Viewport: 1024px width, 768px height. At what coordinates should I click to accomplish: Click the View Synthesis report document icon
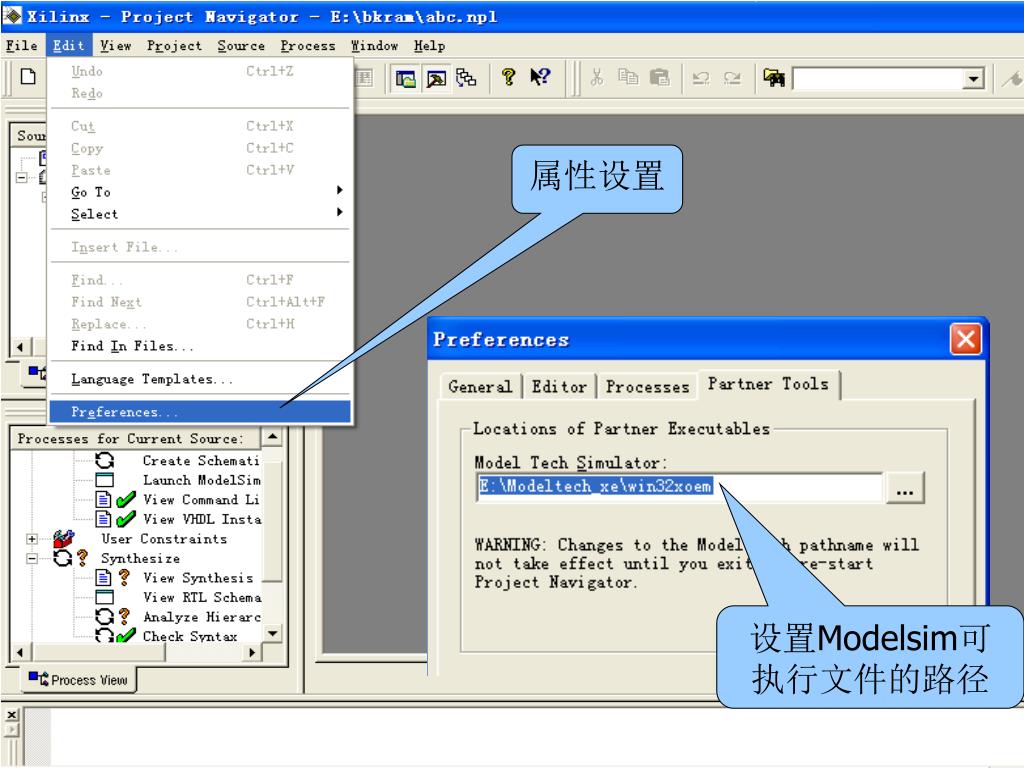click(x=103, y=577)
